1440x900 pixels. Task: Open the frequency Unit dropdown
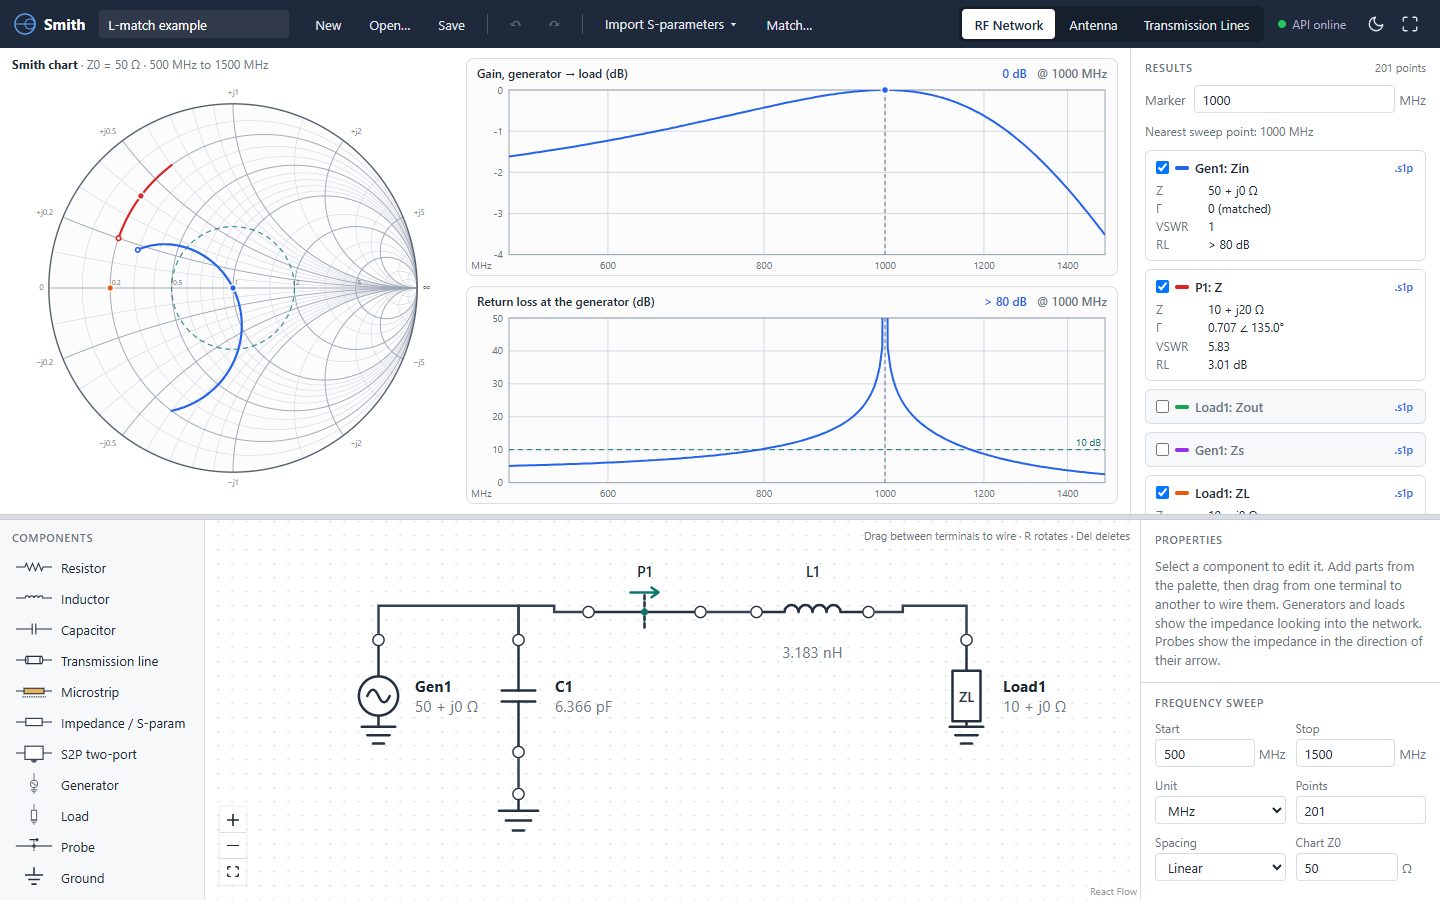1220,811
